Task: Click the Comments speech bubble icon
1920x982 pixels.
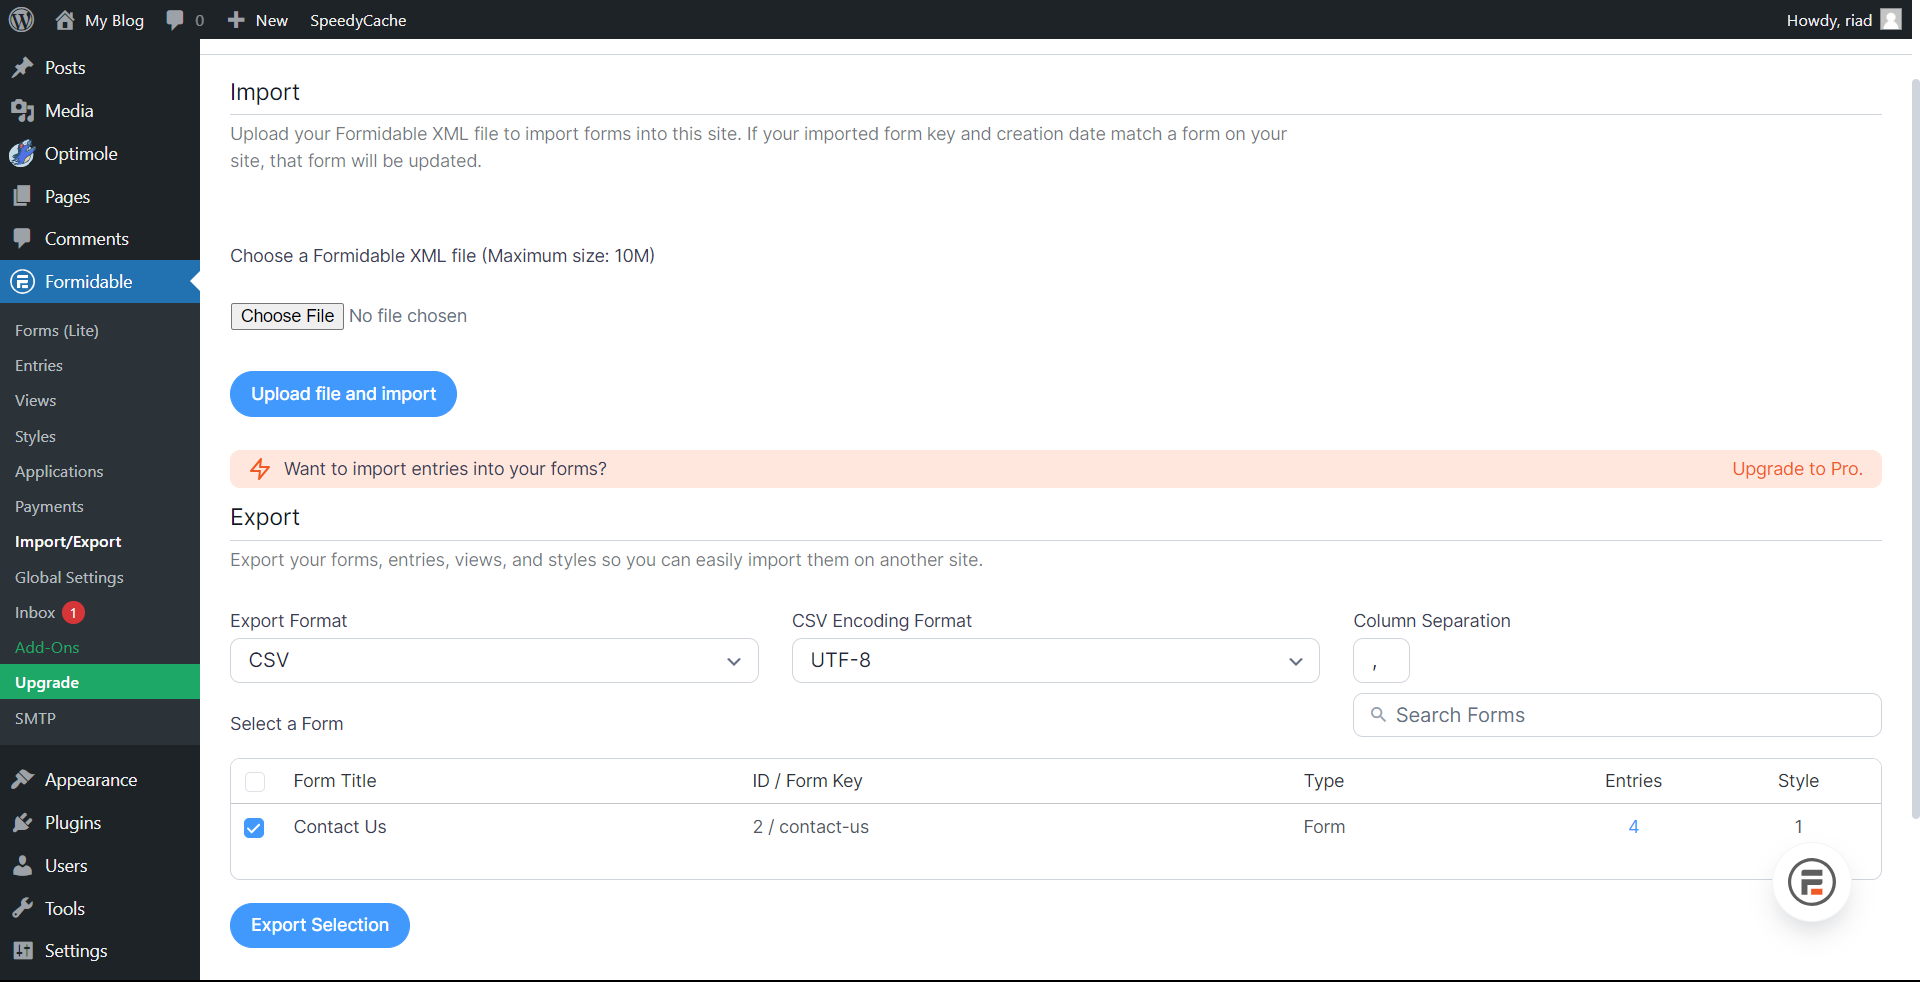Action: (22, 238)
